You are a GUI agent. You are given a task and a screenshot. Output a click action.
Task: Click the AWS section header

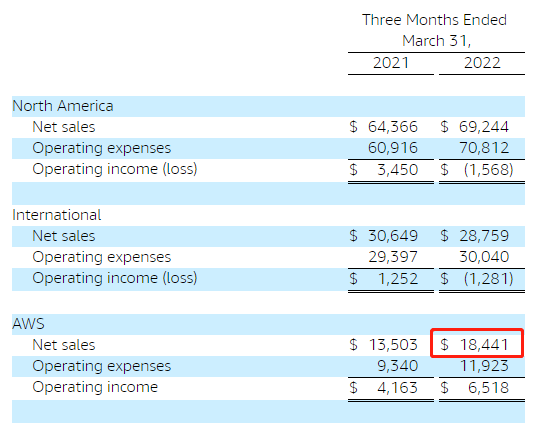point(28,324)
